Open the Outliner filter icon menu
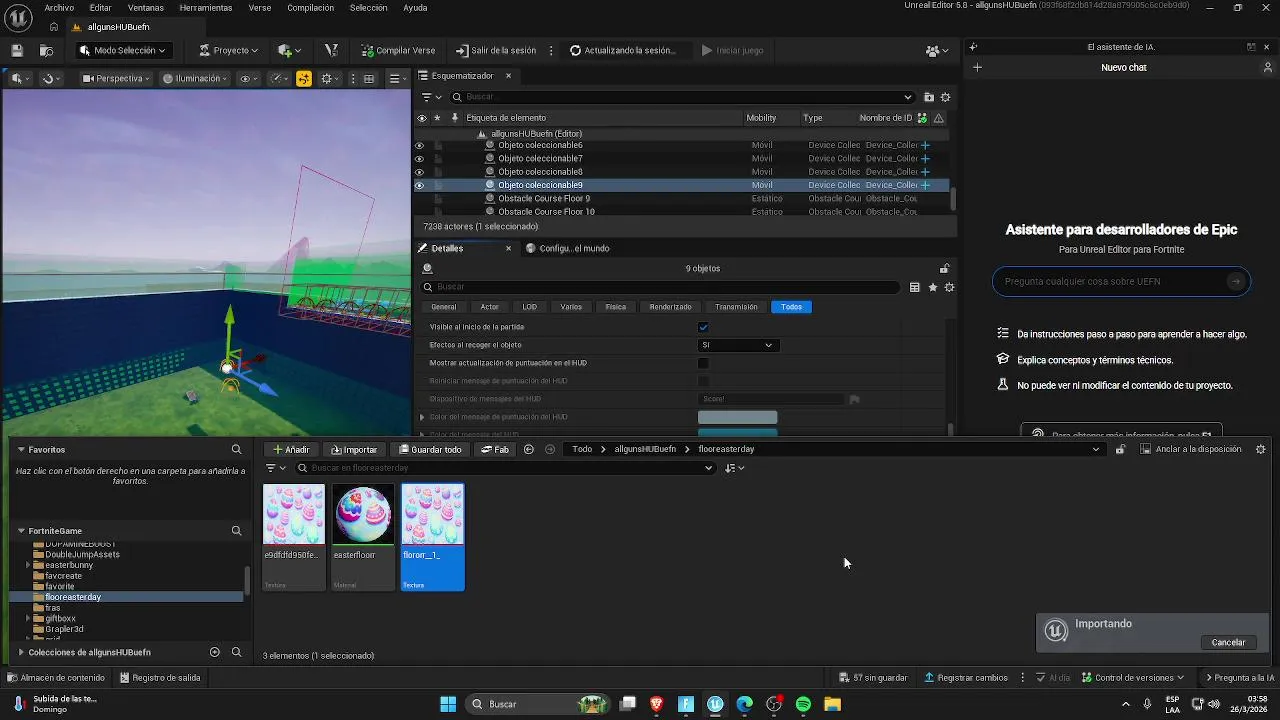This screenshot has height=720, width=1280. coord(431,97)
